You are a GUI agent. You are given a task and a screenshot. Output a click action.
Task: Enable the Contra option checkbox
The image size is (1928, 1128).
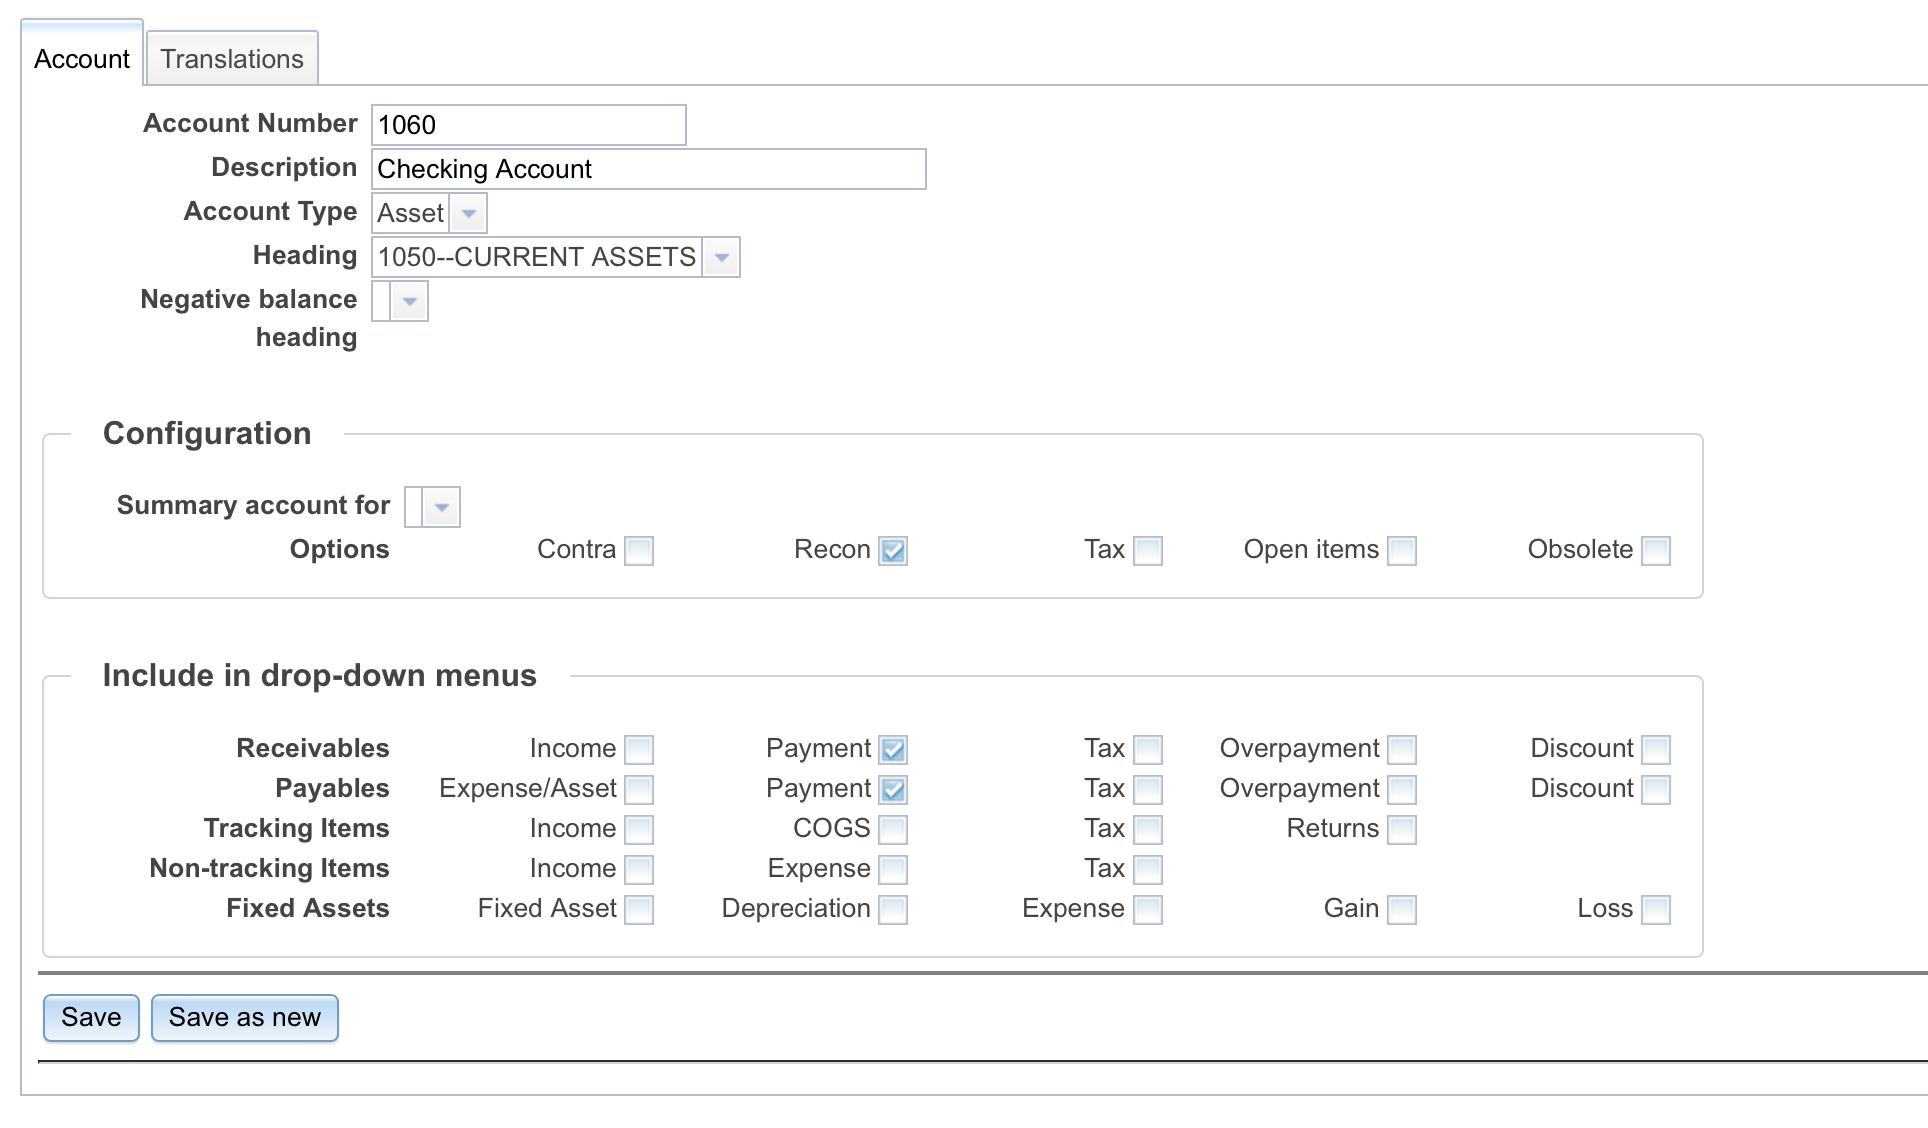click(x=639, y=551)
